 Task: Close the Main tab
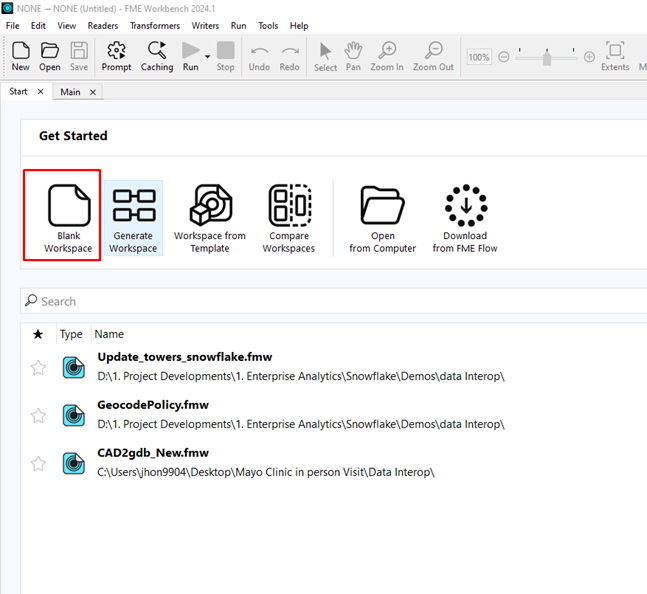(93, 92)
